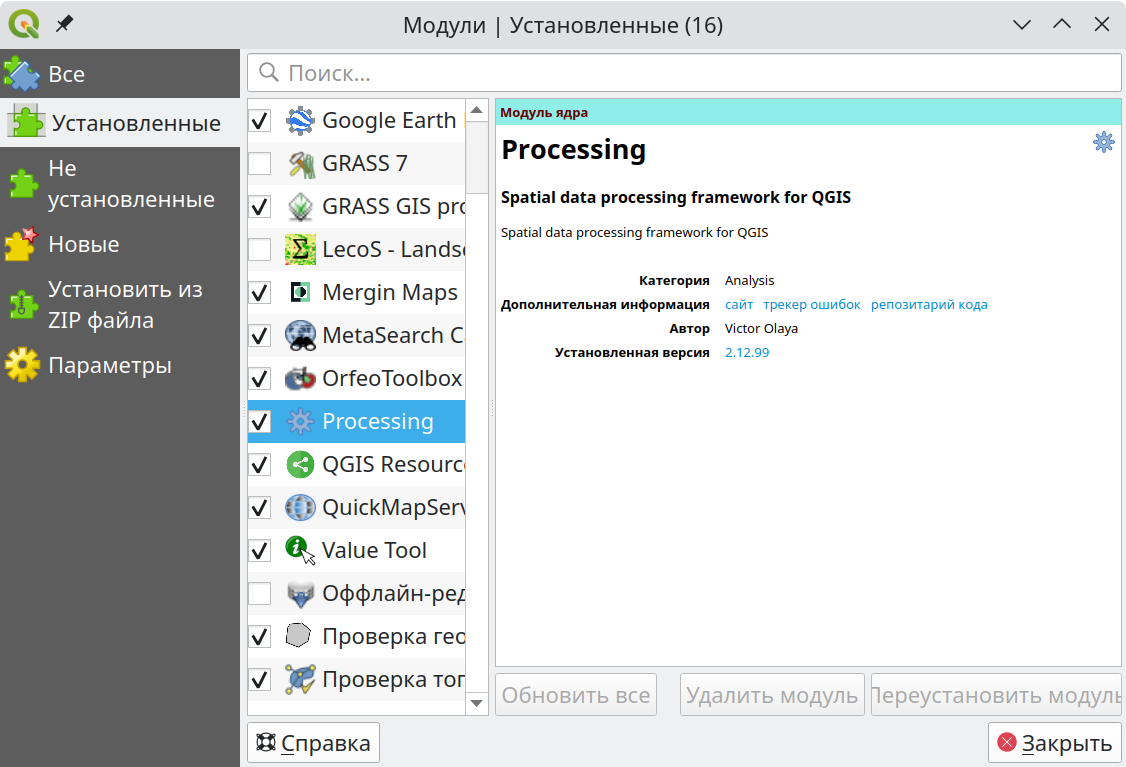Click the QGIS Resource sharing icon
The width and height of the screenshot is (1126, 767).
(300, 465)
